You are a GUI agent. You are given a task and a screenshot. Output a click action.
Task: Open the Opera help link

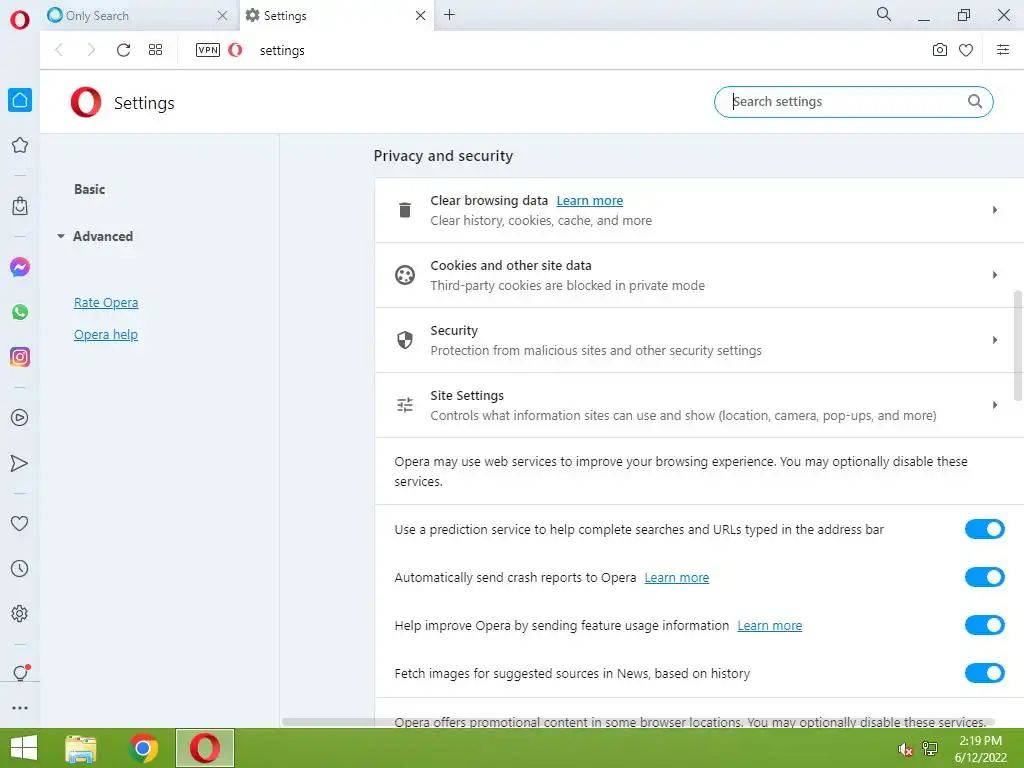(x=106, y=334)
